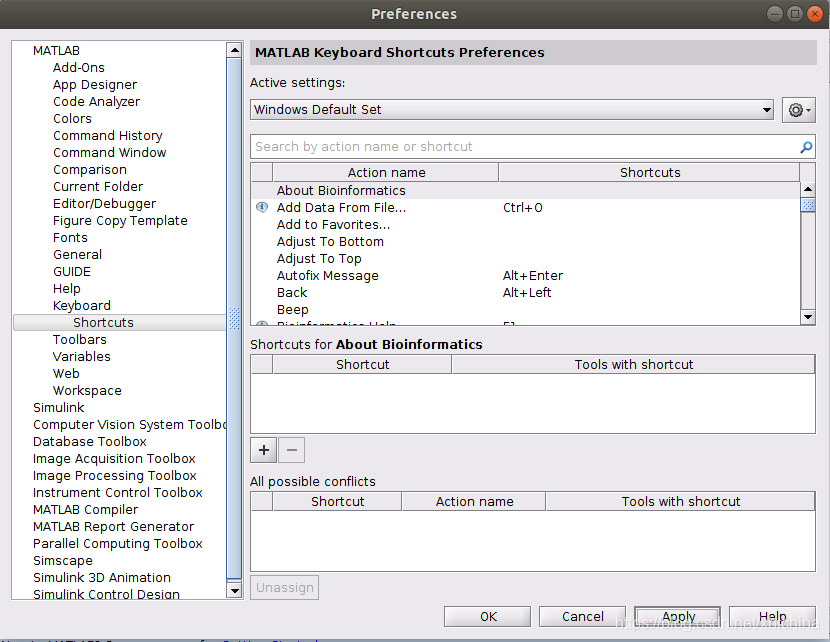830x642 pixels.
Task: Open the Windows Default Set dropdown
Action: pyautogui.click(x=767, y=110)
